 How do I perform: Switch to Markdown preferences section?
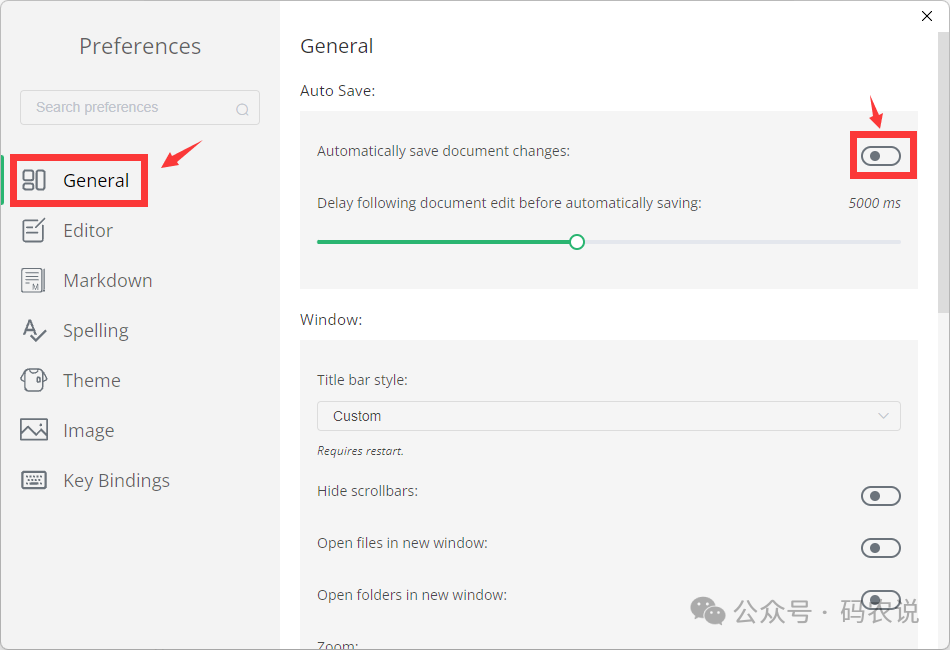coord(108,280)
